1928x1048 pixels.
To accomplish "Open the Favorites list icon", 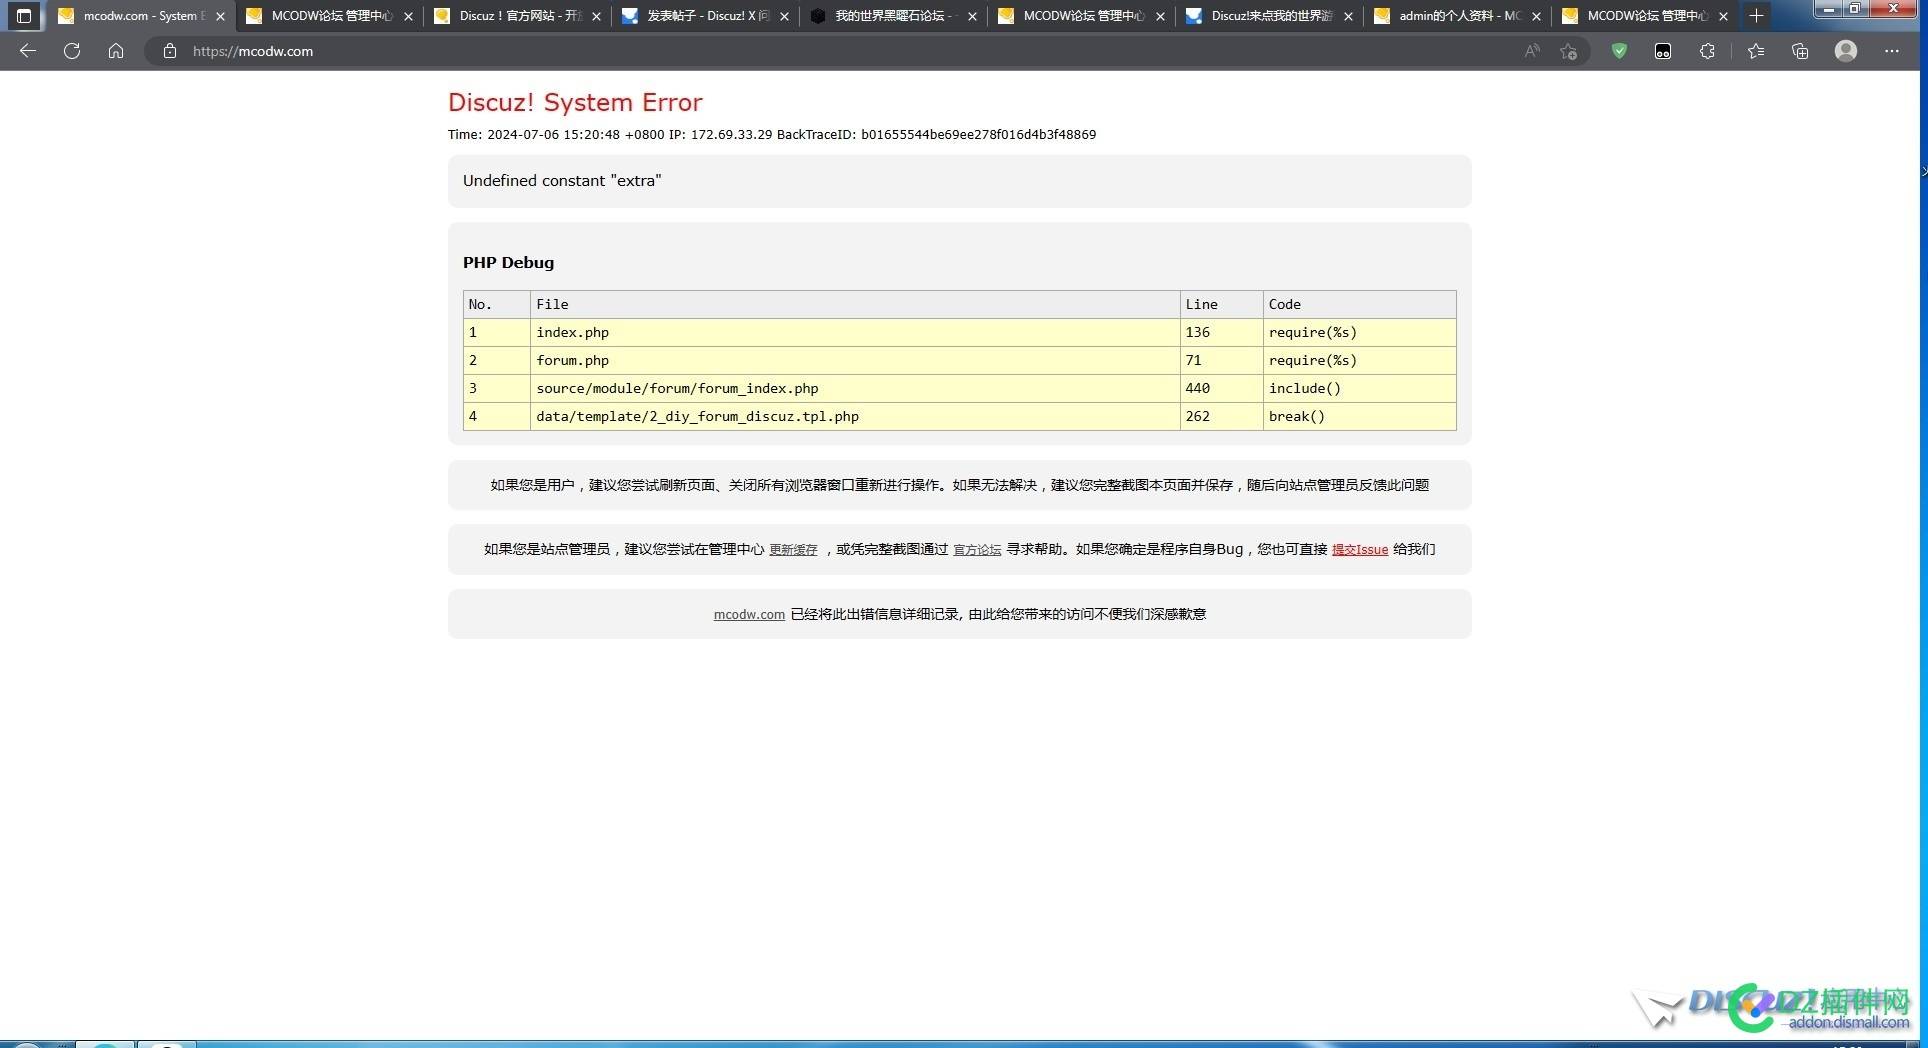I will coord(1756,51).
